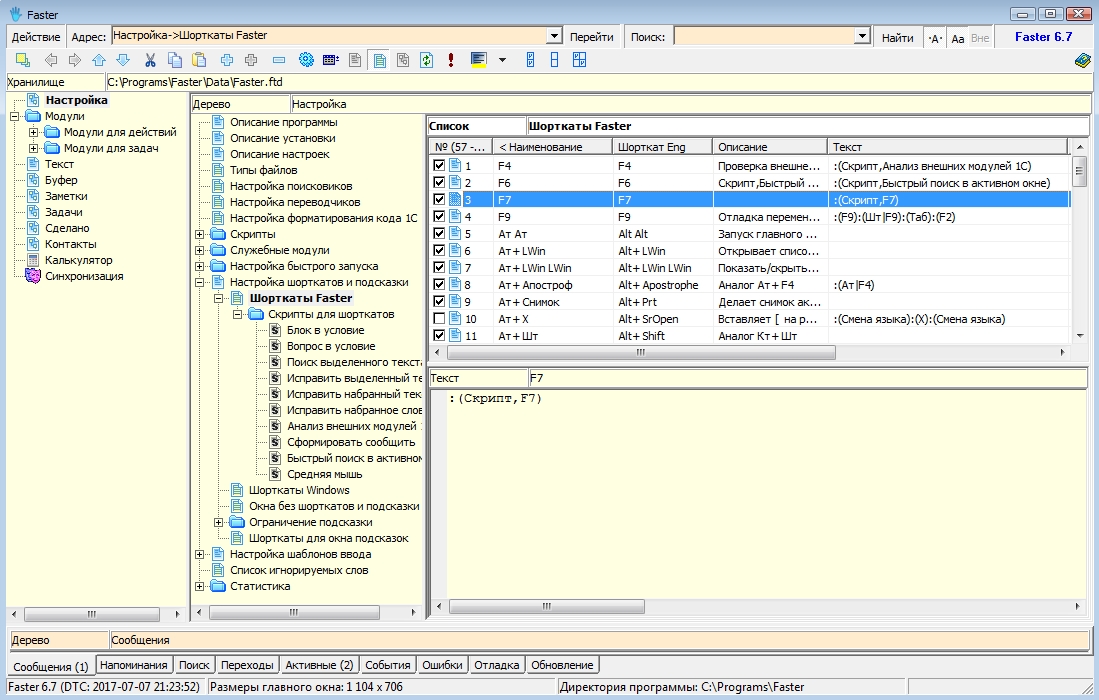The height and width of the screenshot is (700, 1099).
Task: Select Шорткаты Windows in the settings tree
Action: pos(299,490)
